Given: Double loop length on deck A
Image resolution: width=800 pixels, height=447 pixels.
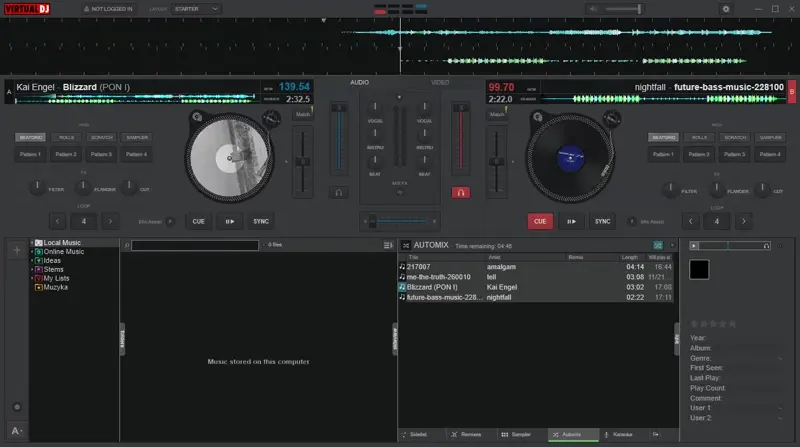Looking at the screenshot, I should [x=110, y=221].
